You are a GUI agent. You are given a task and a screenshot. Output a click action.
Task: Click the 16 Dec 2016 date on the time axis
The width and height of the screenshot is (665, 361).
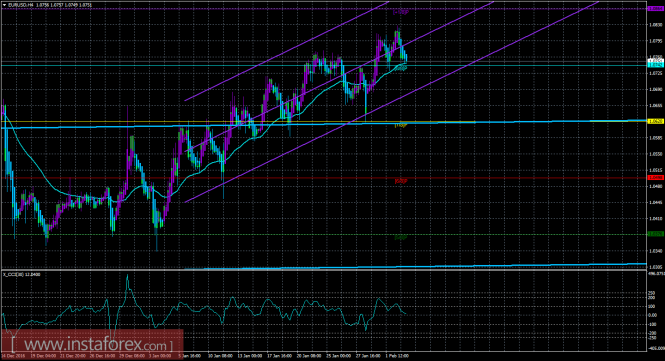12,356
